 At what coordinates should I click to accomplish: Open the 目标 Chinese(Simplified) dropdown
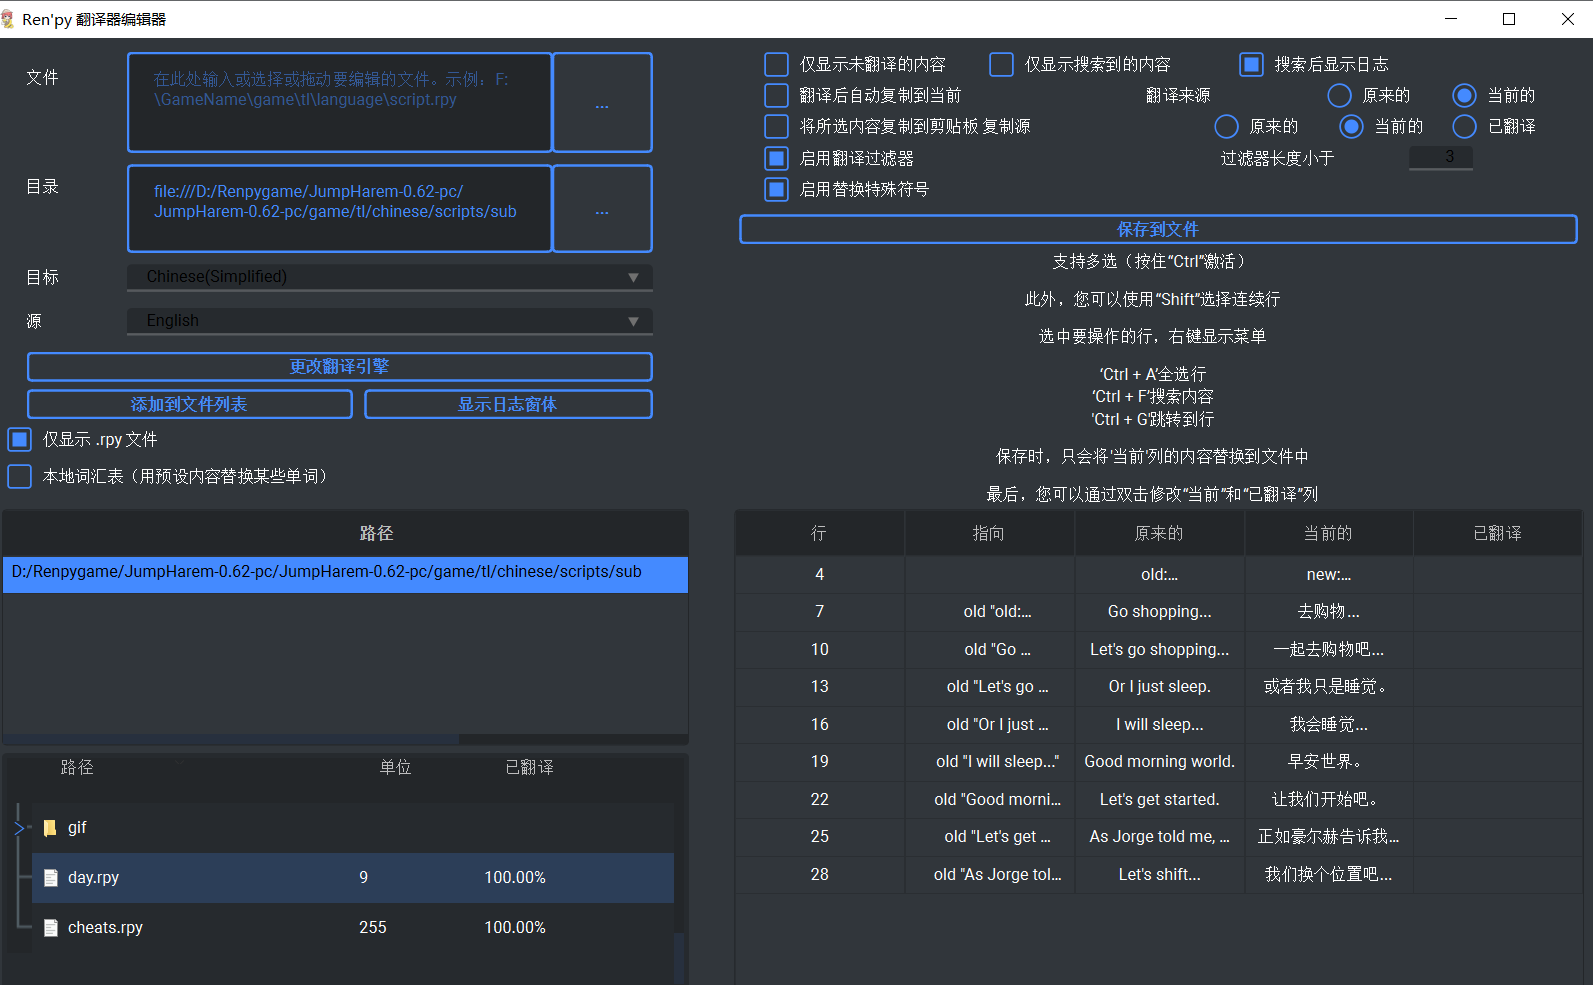click(x=390, y=277)
